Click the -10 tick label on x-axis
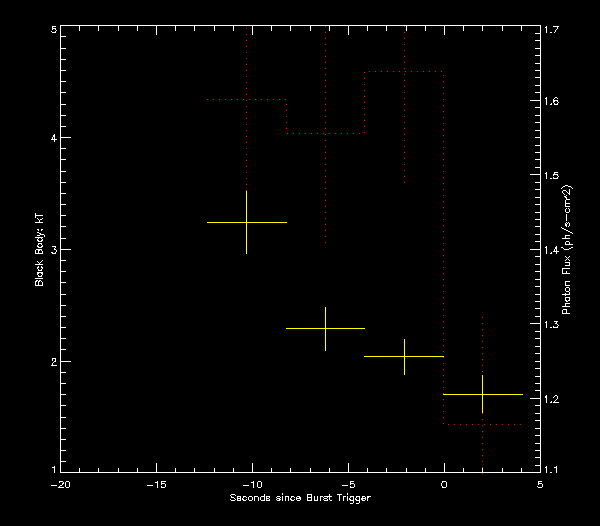This screenshot has width=600, height=526. [251, 483]
